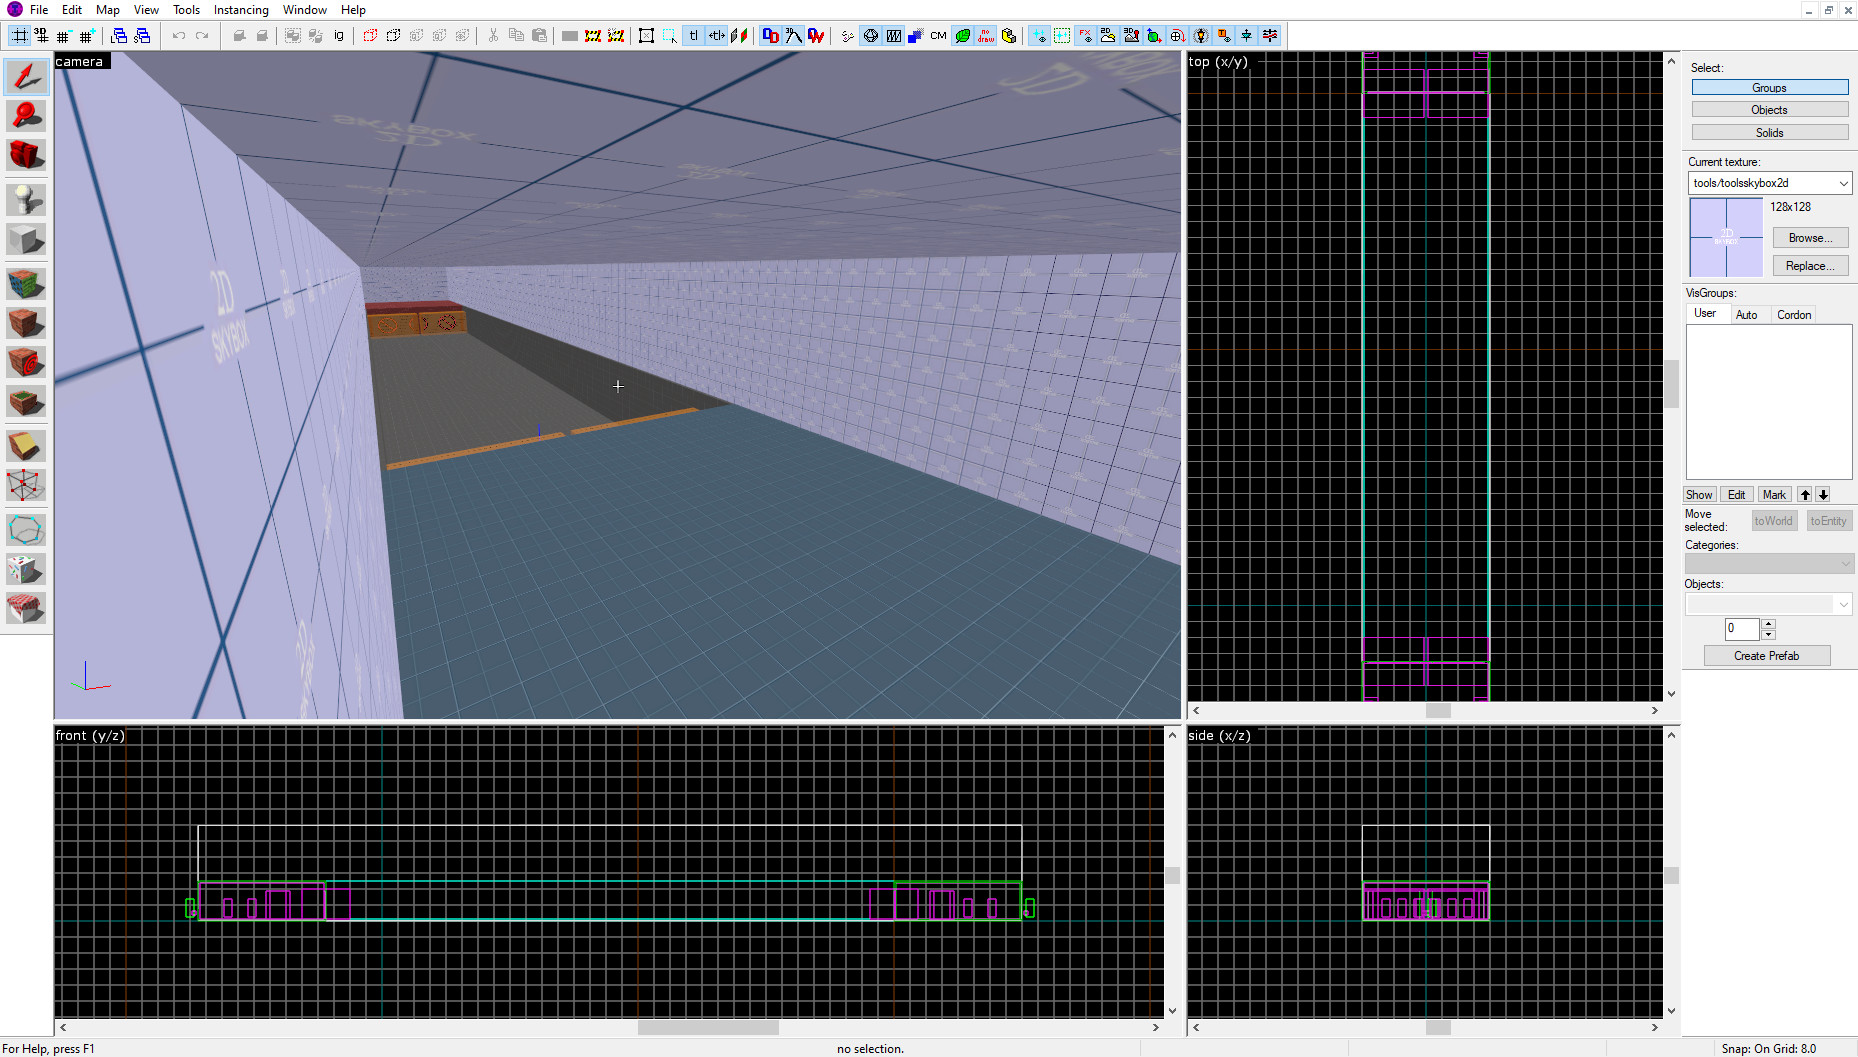1858x1057 pixels.
Task: Select the gray Block tool
Action: coord(26,239)
